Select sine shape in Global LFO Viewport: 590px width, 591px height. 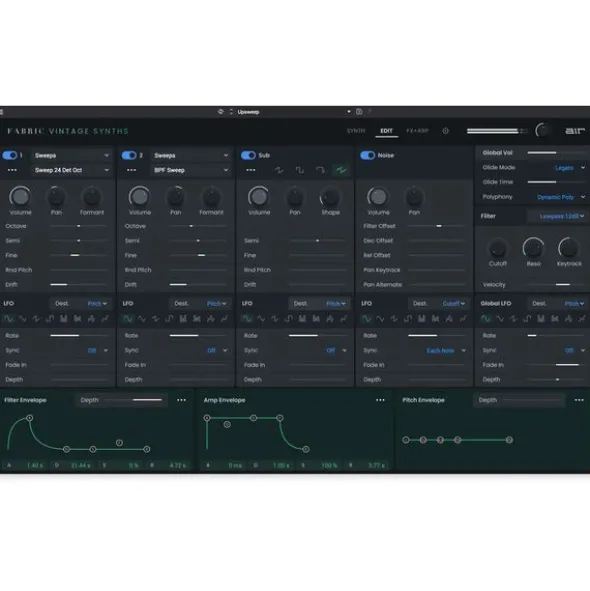[x=486, y=319]
